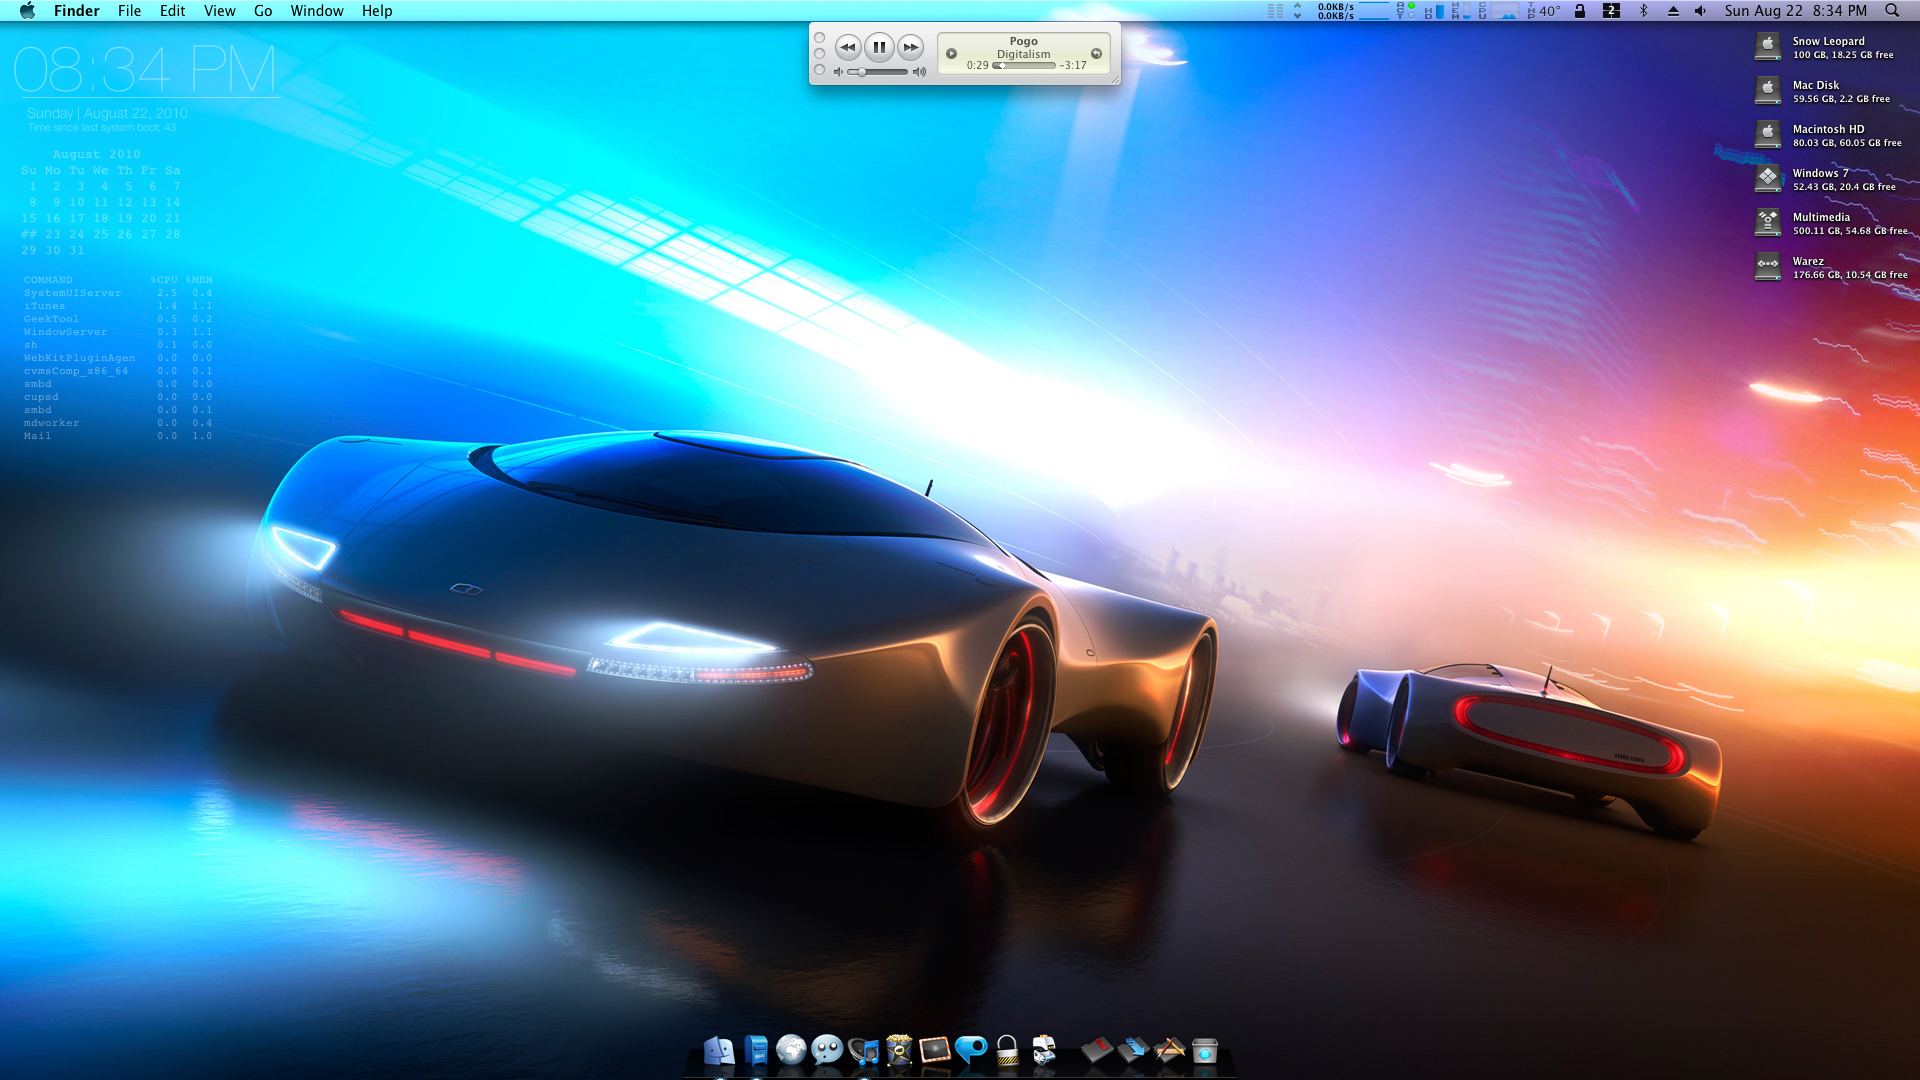Adjust the iTunes volume slider
1920x1080 pixels.
coord(878,72)
